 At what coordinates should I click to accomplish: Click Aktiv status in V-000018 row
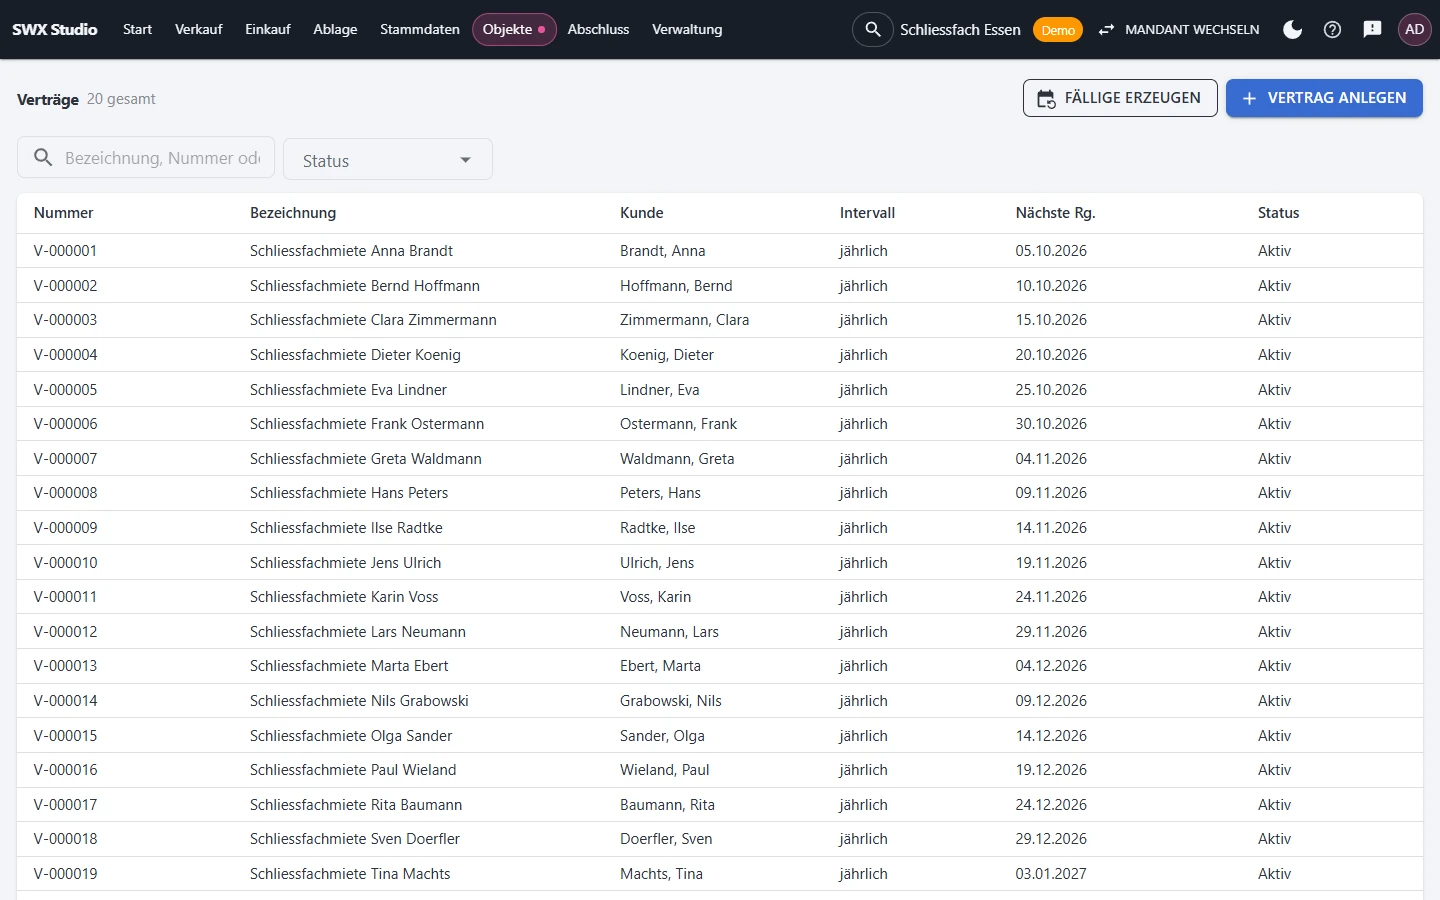[1274, 839]
